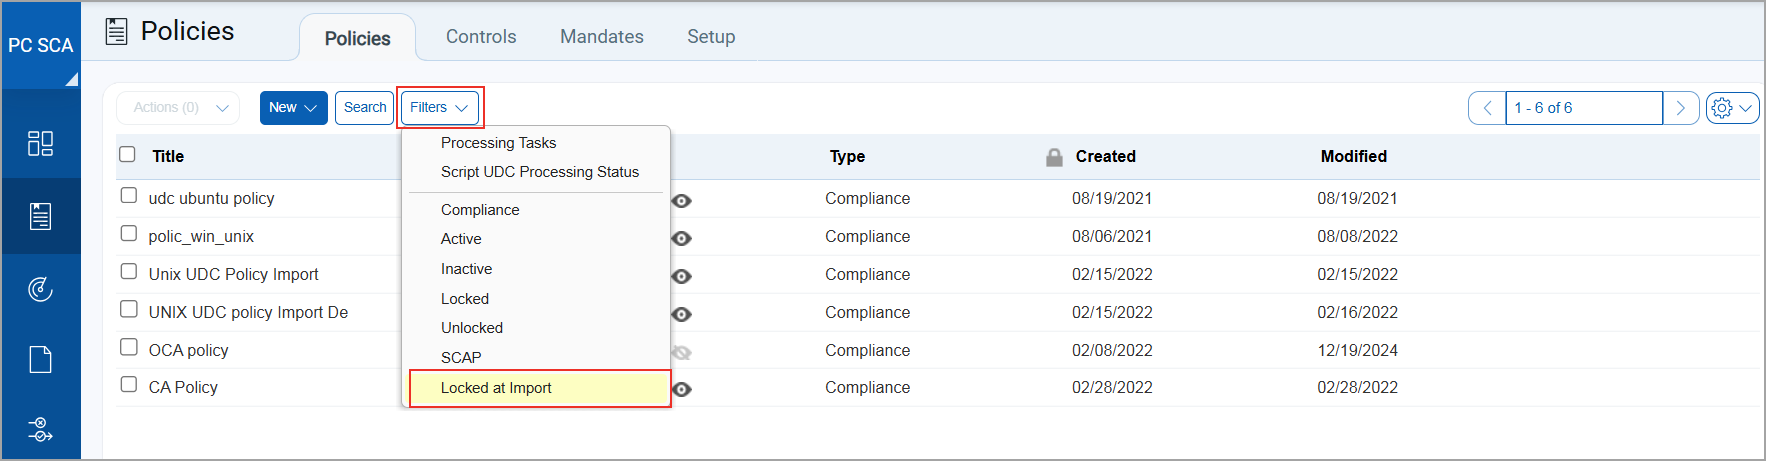Open the PC SCA module picker
Image resolution: width=1766 pixels, height=461 pixels.
click(41, 46)
